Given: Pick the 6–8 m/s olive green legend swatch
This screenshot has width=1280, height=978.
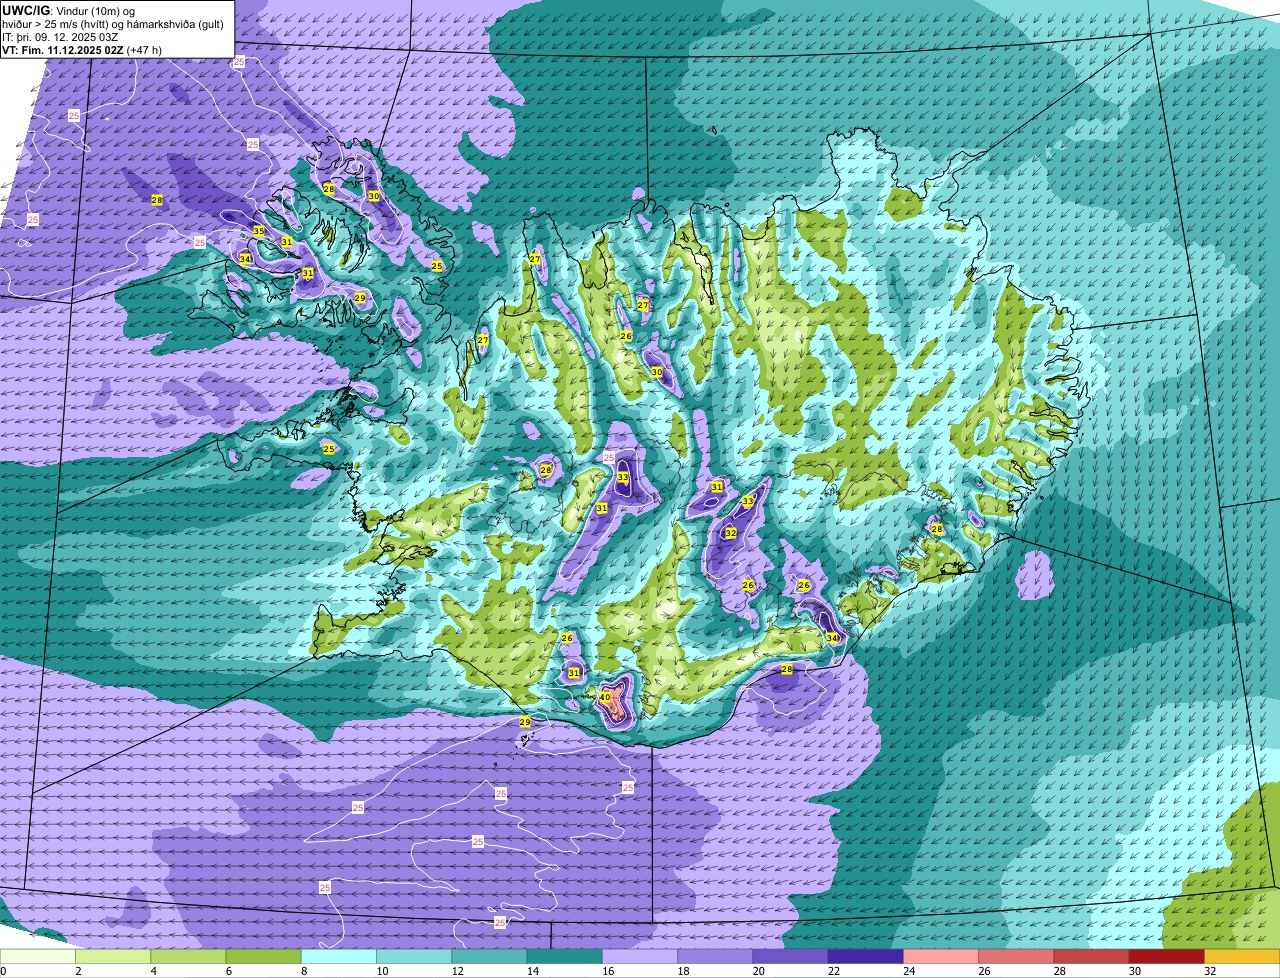Looking at the screenshot, I should (264, 957).
